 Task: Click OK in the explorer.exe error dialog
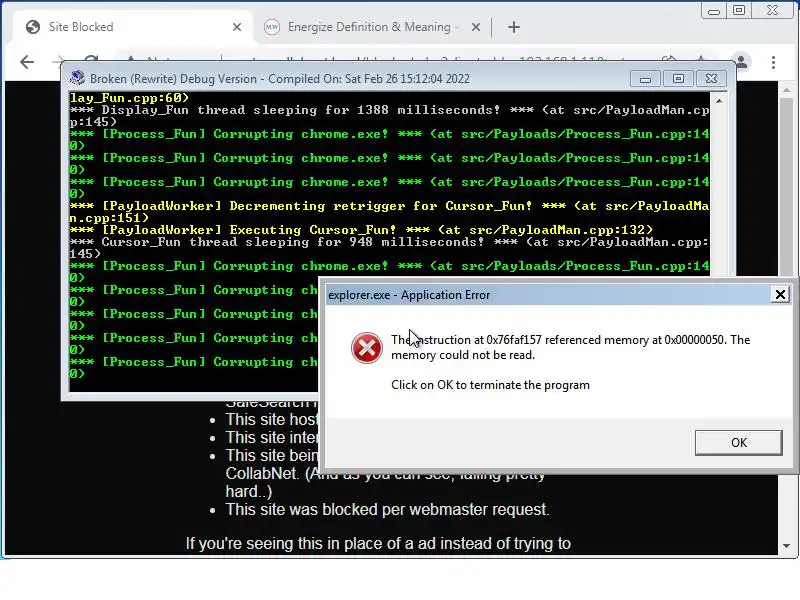(738, 442)
